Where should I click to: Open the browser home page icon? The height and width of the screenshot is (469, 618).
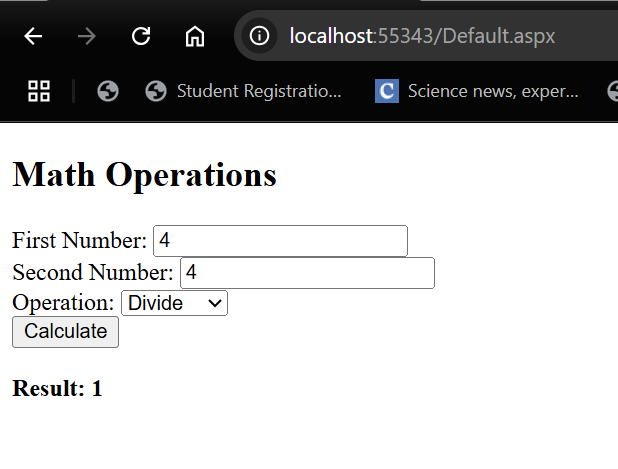[x=195, y=36]
